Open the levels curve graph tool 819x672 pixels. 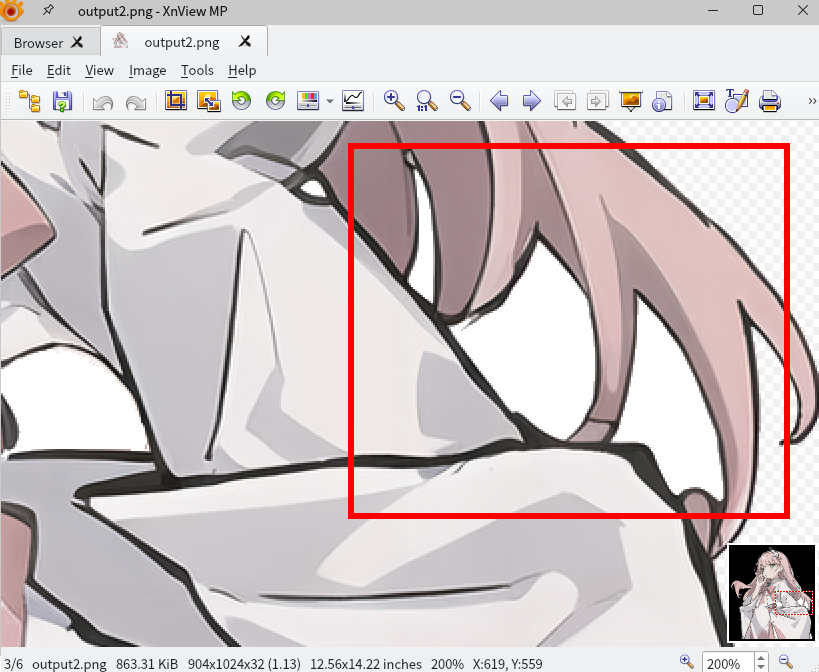pos(353,100)
